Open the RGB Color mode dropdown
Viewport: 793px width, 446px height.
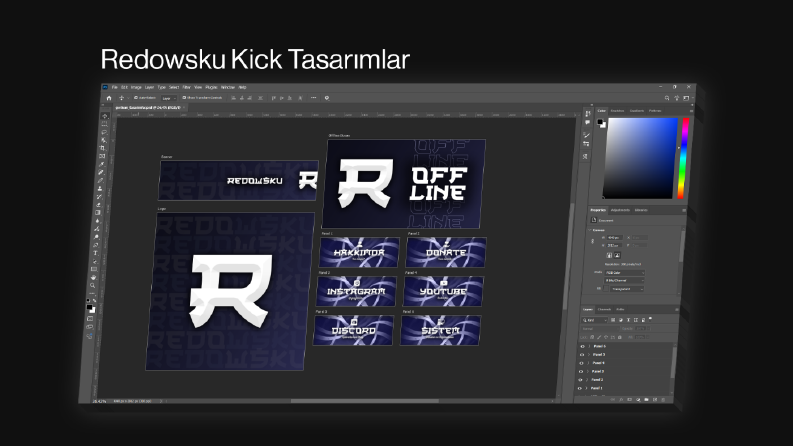(x=625, y=273)
